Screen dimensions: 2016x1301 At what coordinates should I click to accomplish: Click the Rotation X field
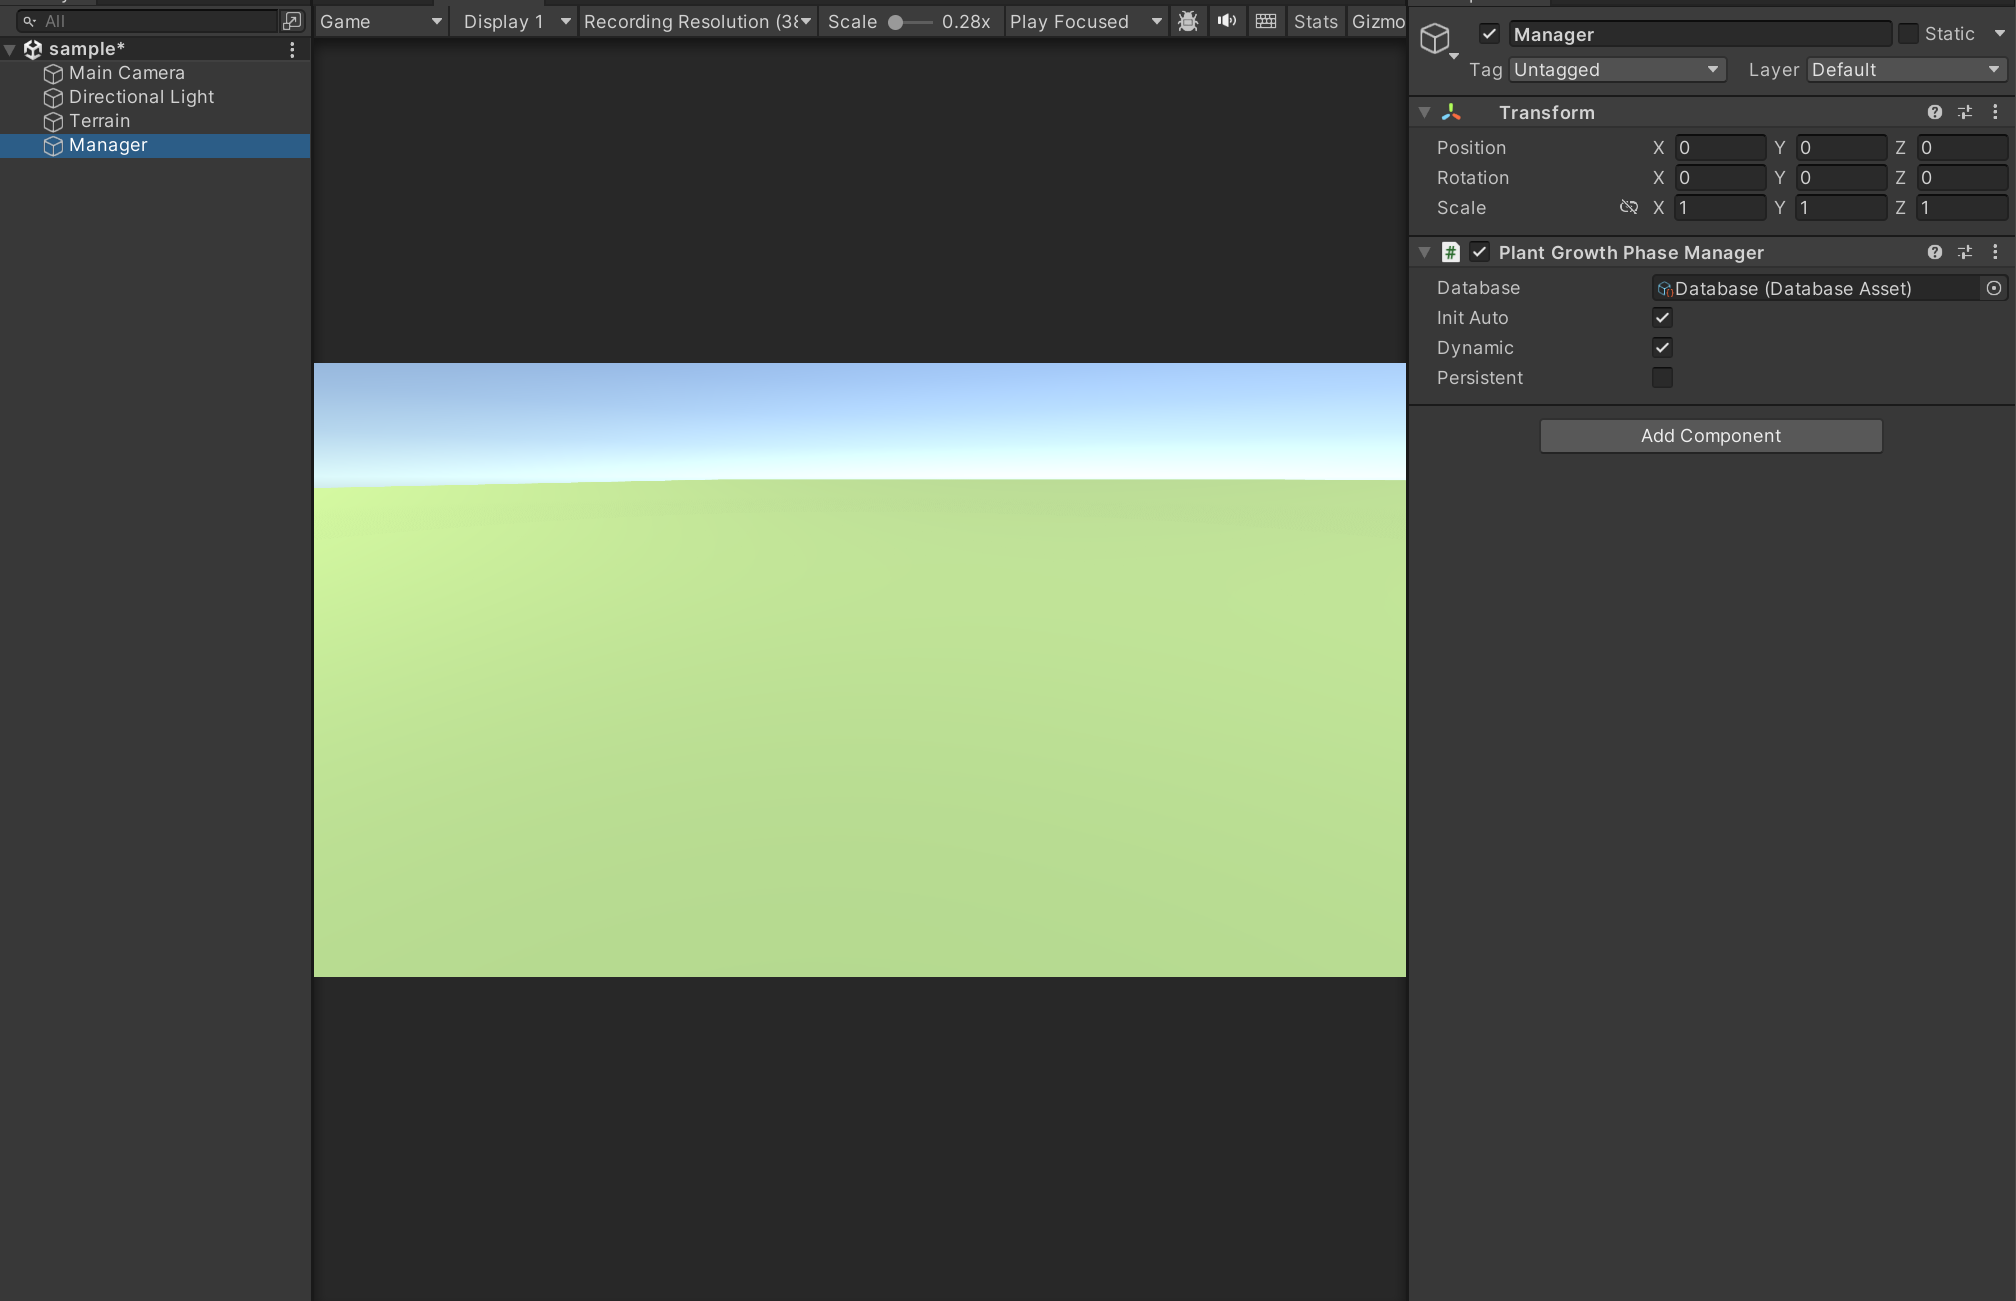click(1721, 178)
